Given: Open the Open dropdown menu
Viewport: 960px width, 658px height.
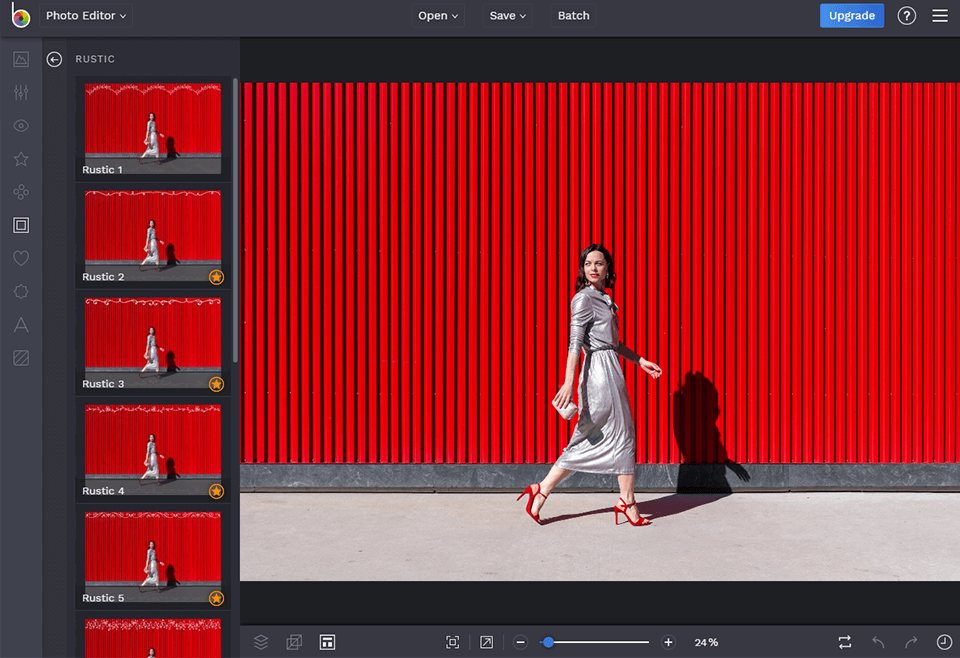Looking at the screenshot, I should pyautogui.click(x=438, y=16).
